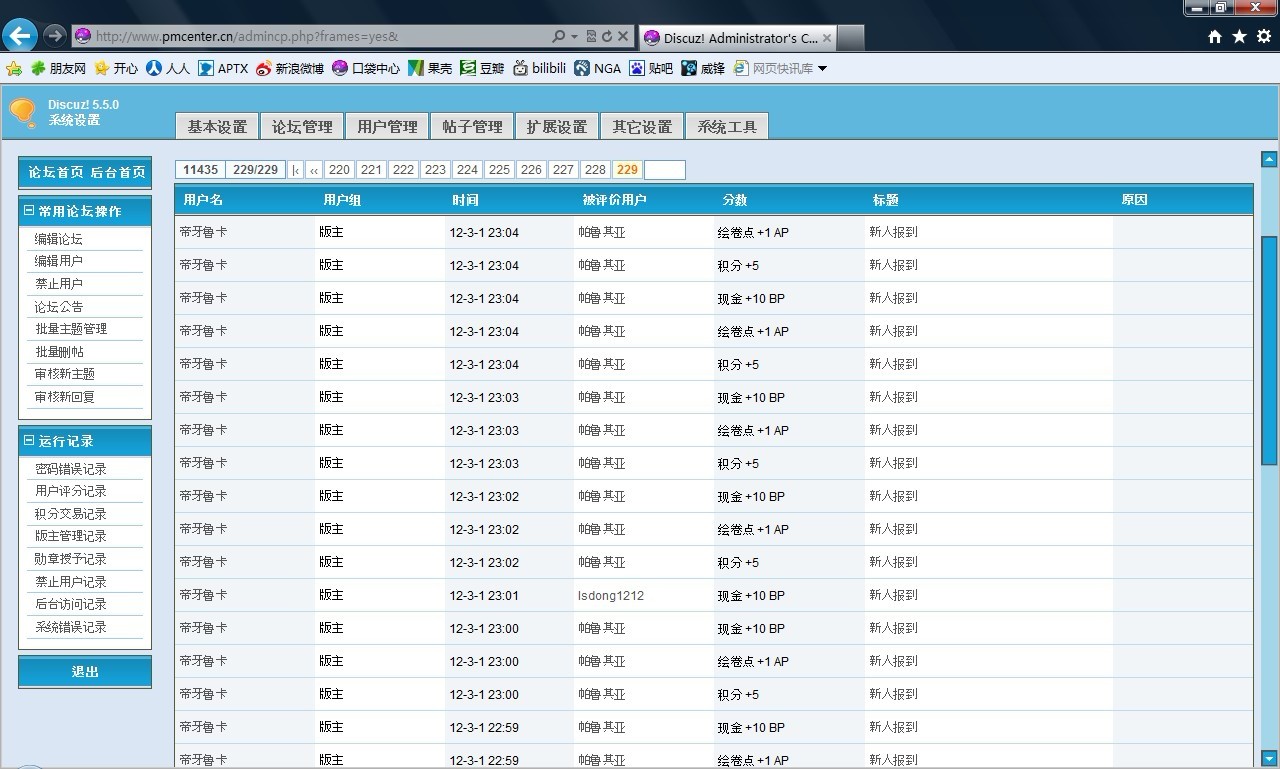Viewport: 1280px width, 769px height.
Task: Open 编辑论坛 in sidebar
Action: pyautogui.click(x=58, y=239)
